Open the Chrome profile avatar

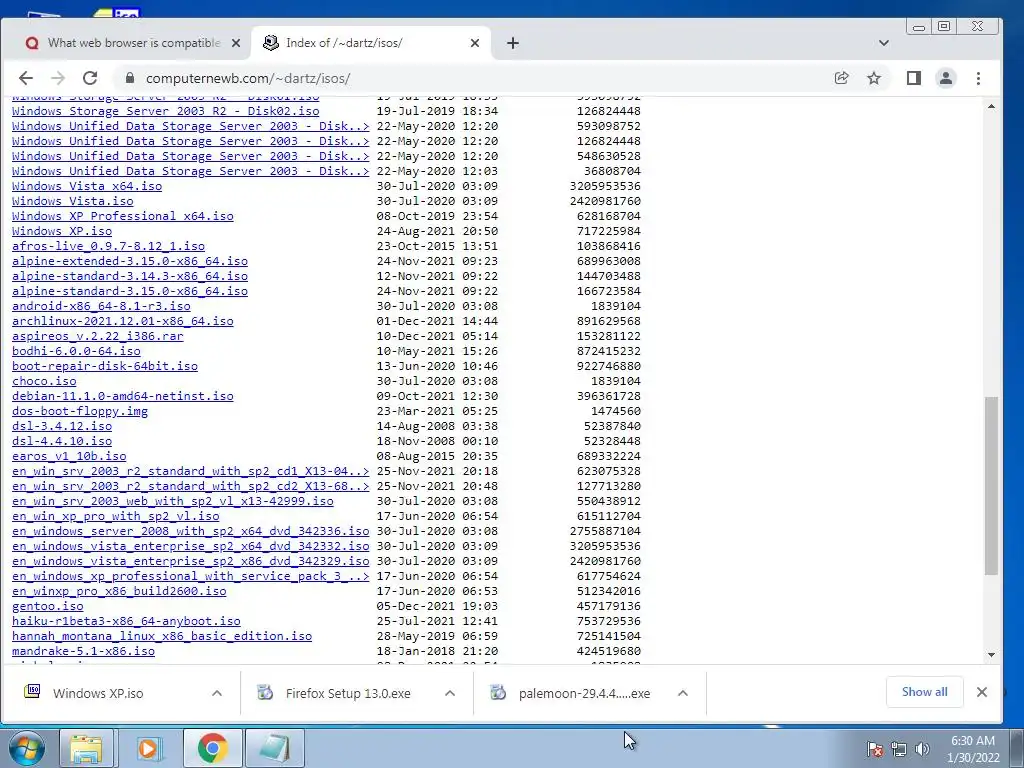[x=946, y=78]
